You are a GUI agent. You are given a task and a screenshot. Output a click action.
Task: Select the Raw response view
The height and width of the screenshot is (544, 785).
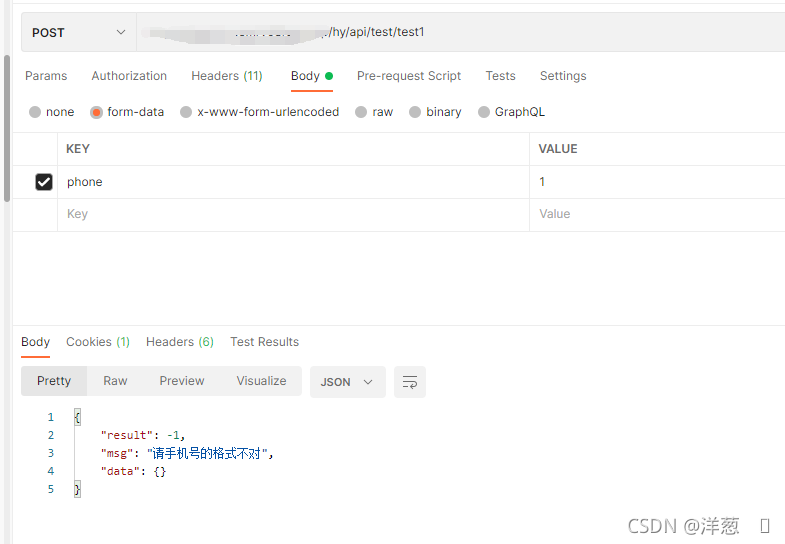115,381
